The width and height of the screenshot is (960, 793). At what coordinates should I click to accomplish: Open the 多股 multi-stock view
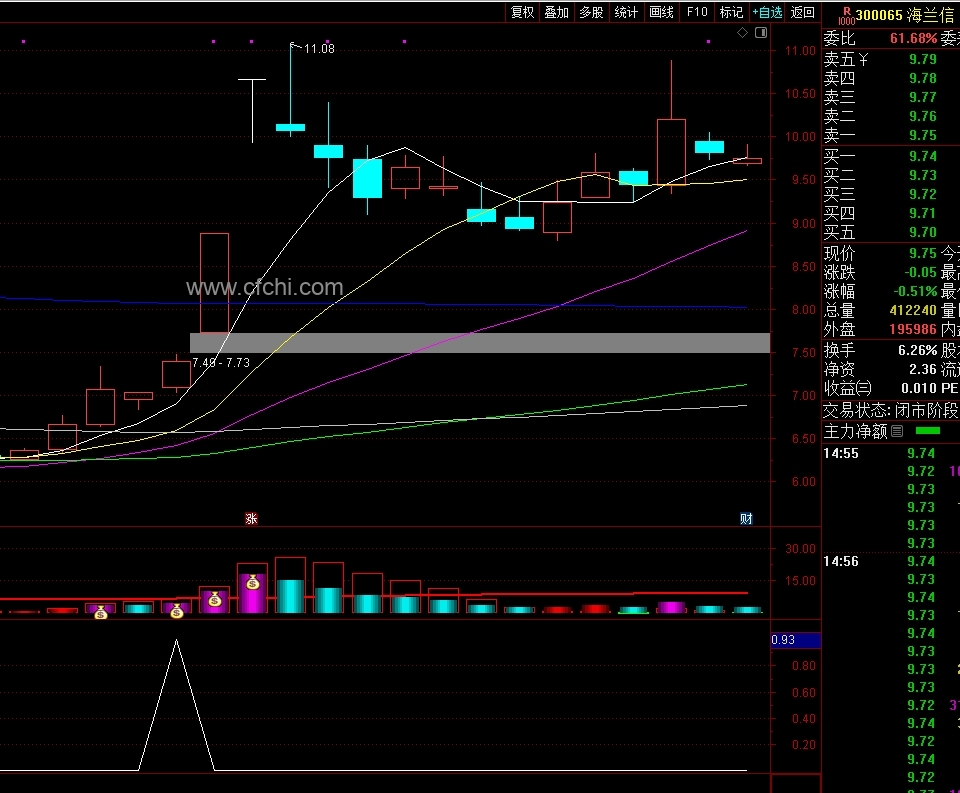click(591, 12)
